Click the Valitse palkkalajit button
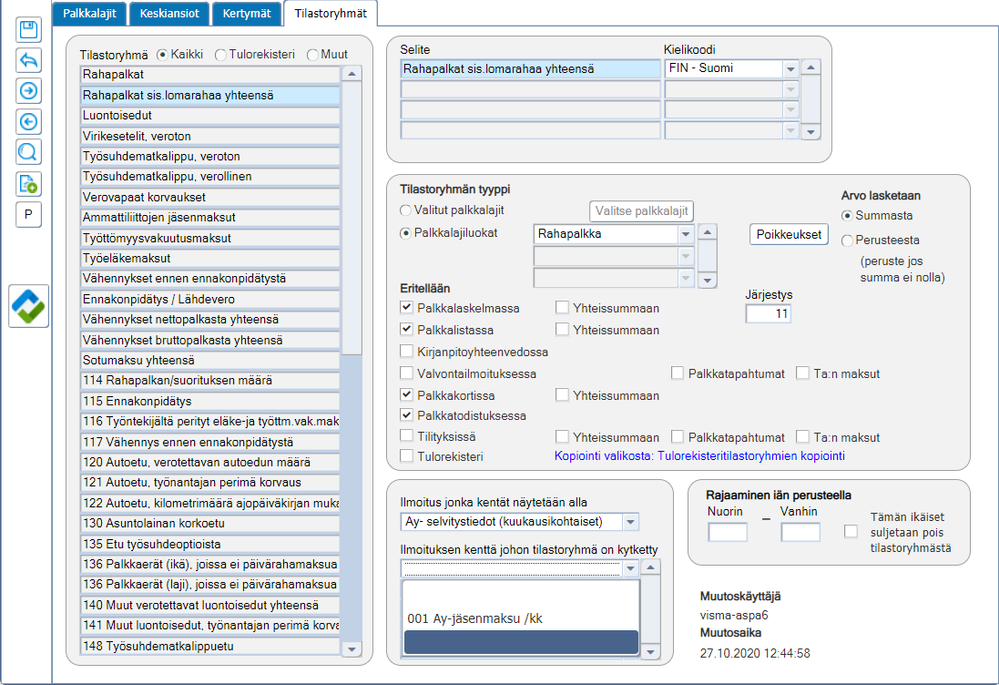This screenshot has height=685, width=999. pos(642,211)
